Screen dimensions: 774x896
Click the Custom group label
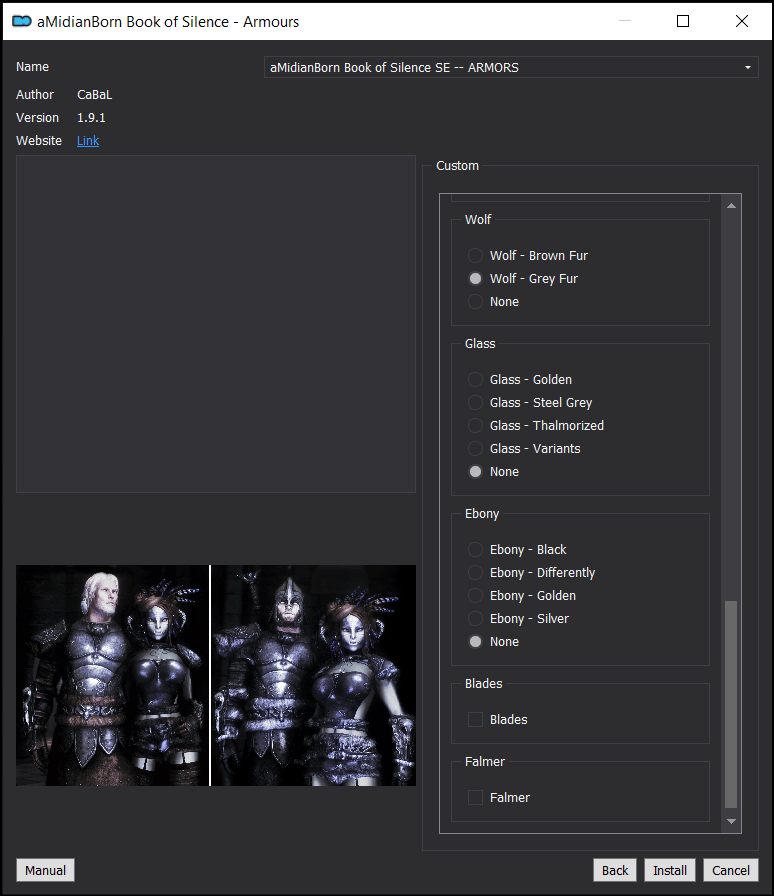click(x=457, y=166)
